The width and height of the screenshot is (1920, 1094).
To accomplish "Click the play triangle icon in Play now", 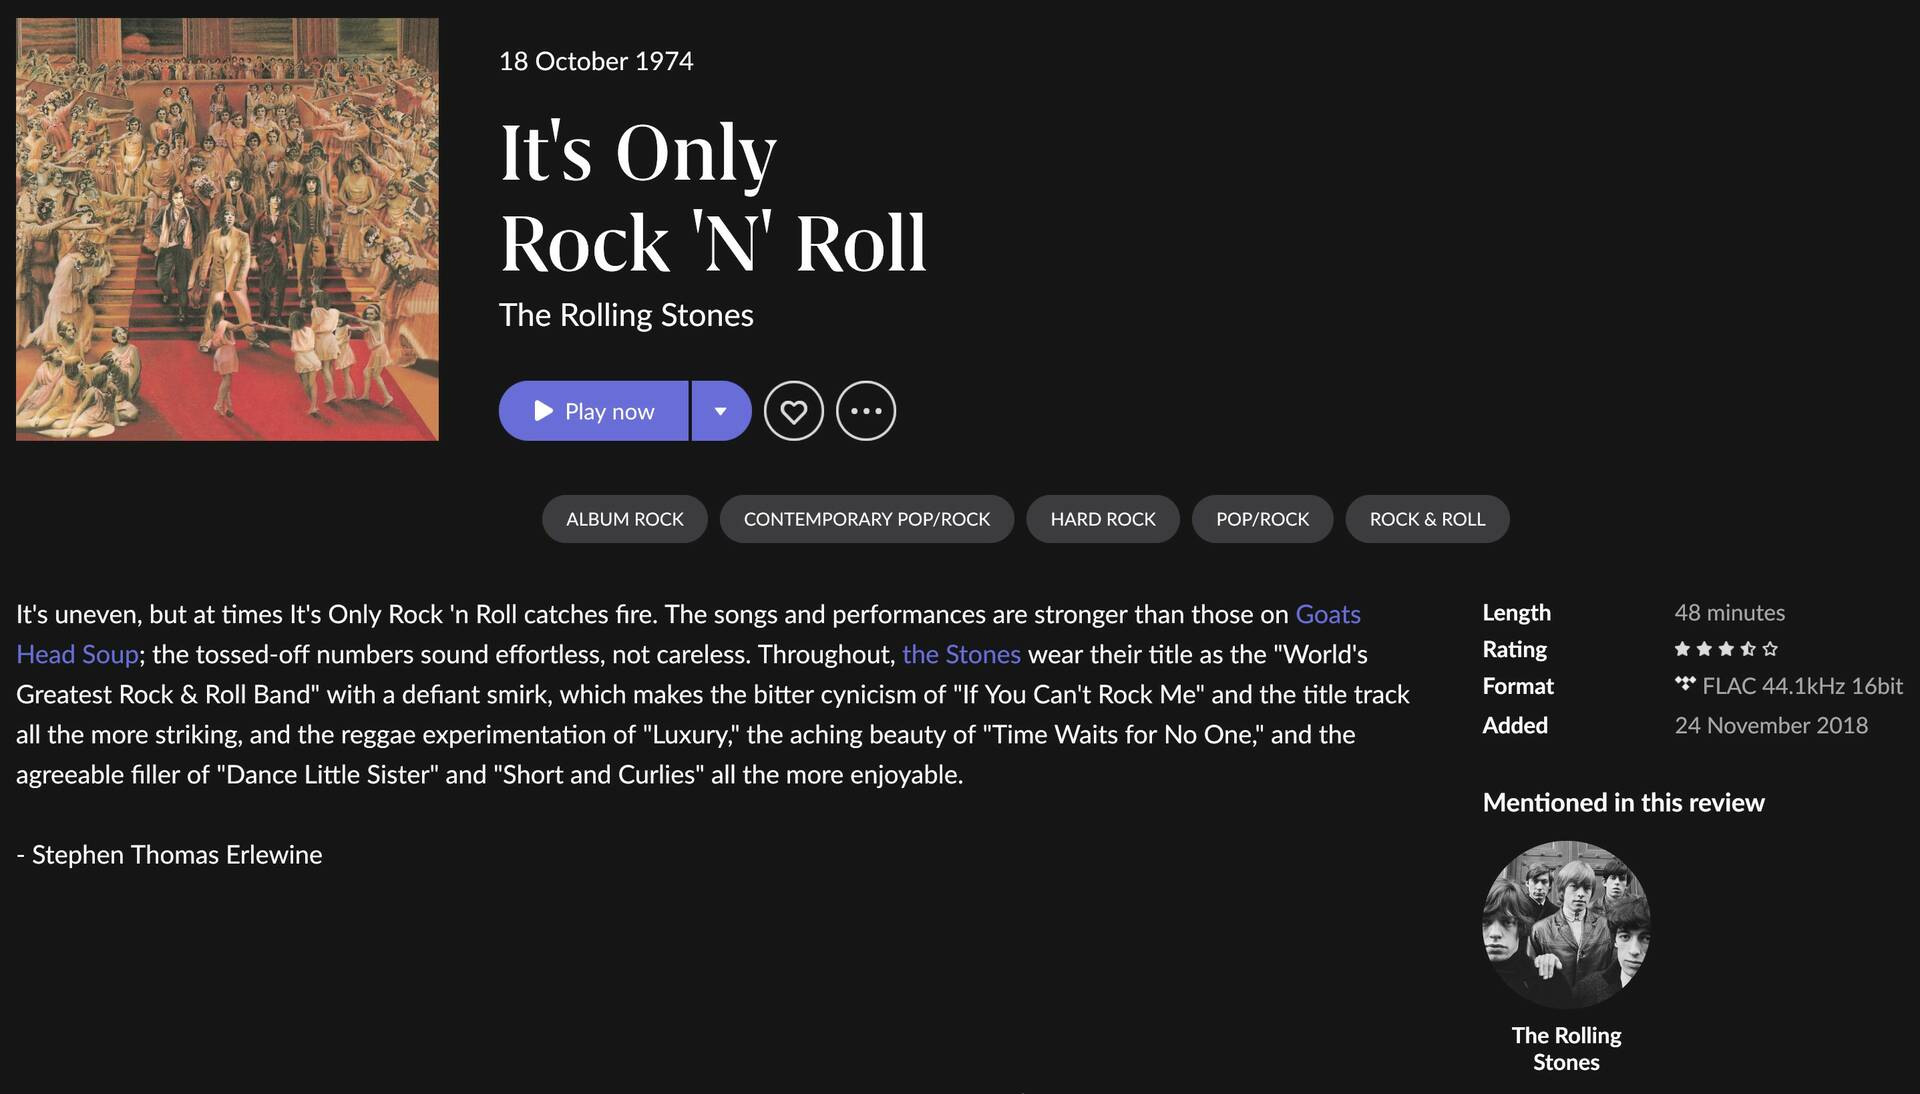I will click(x=543, y=411).
